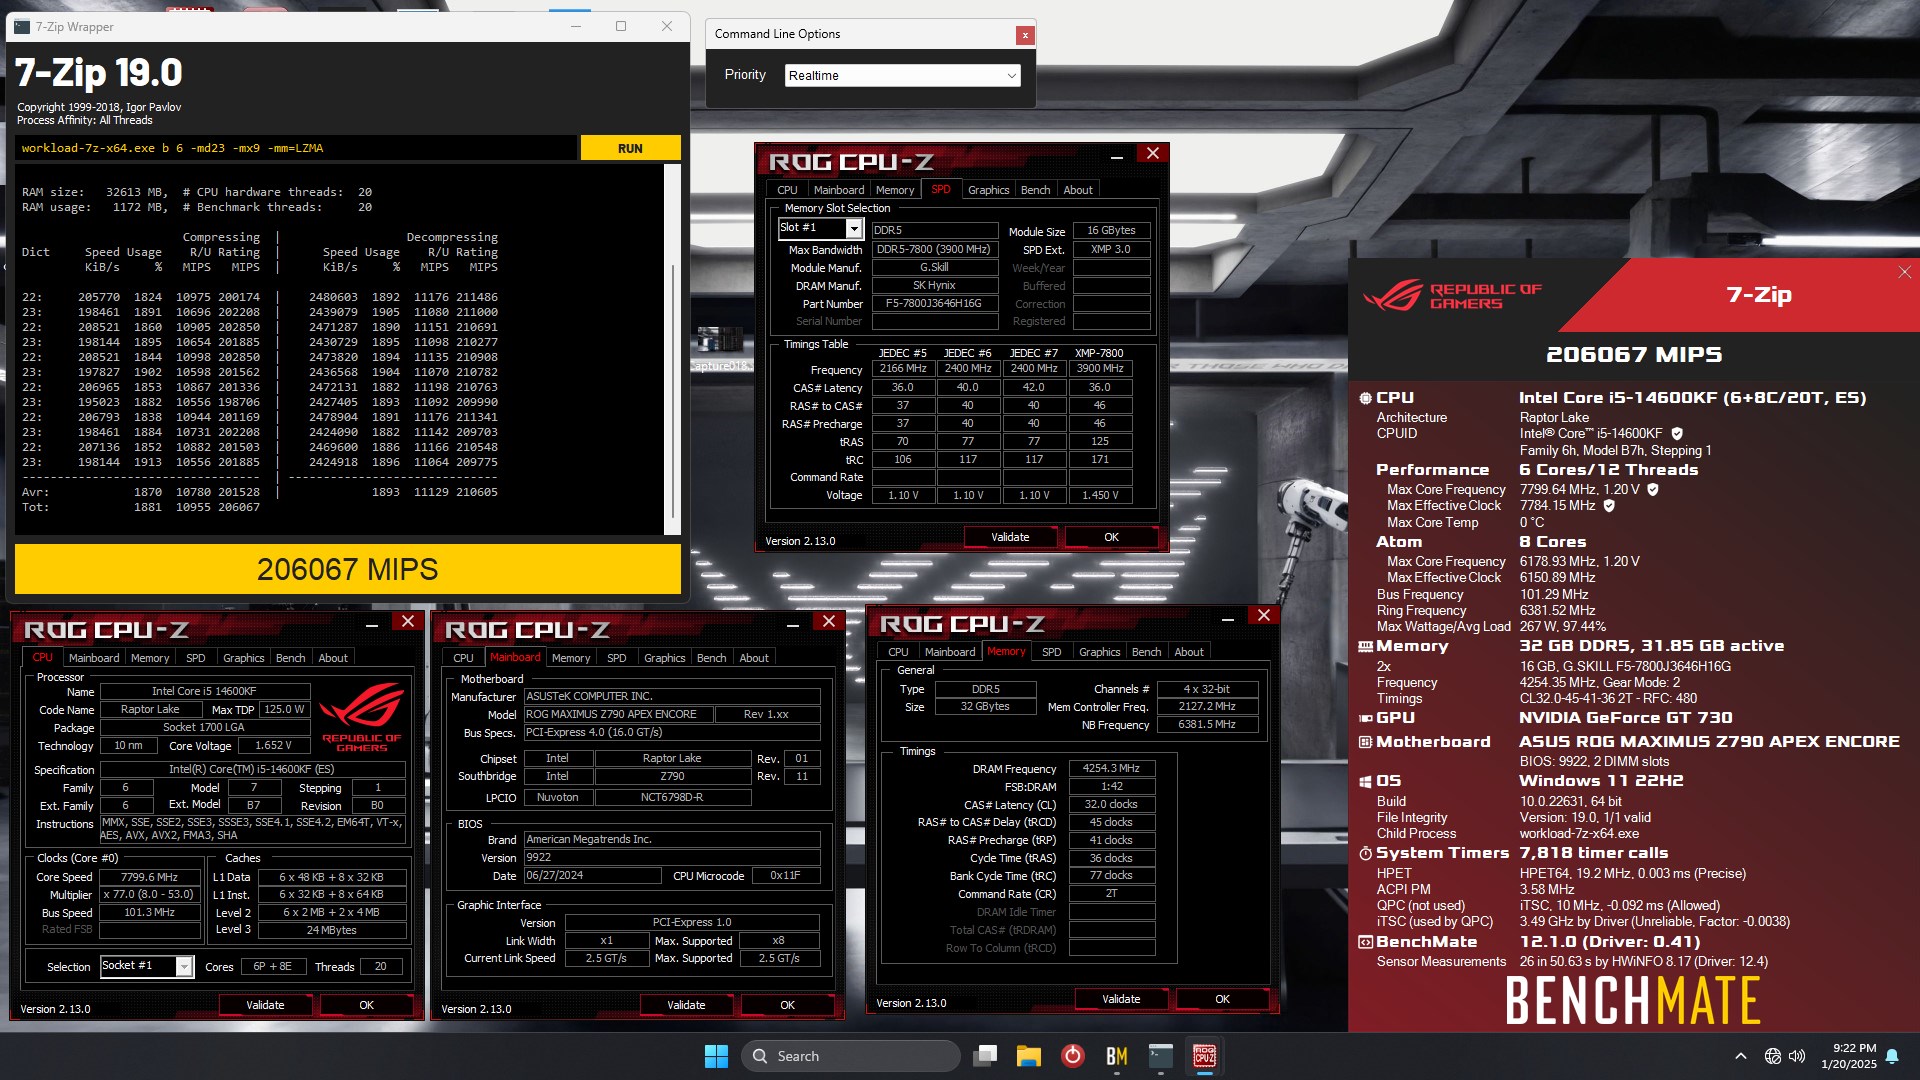1920x1080 pixels.
Task: Open Windows Start menu
Action: pos(716,1056)
